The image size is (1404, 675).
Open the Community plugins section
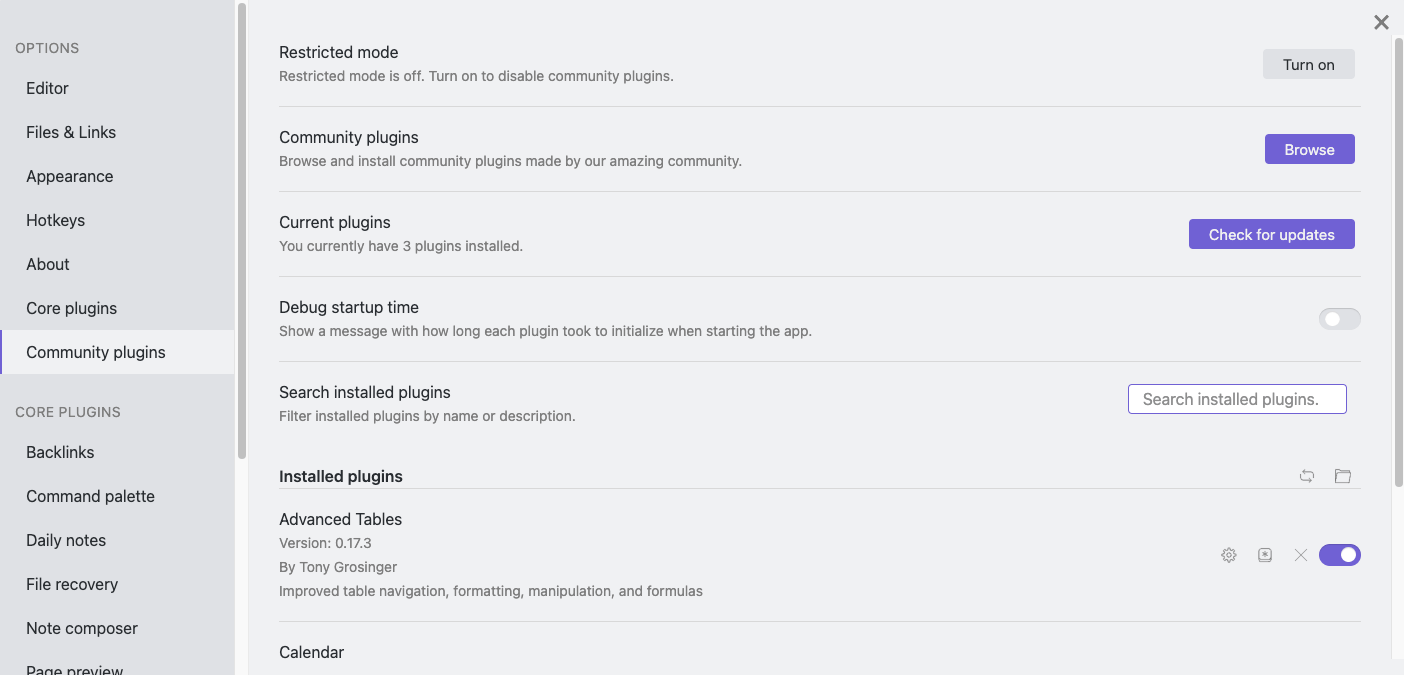(95, 352)
